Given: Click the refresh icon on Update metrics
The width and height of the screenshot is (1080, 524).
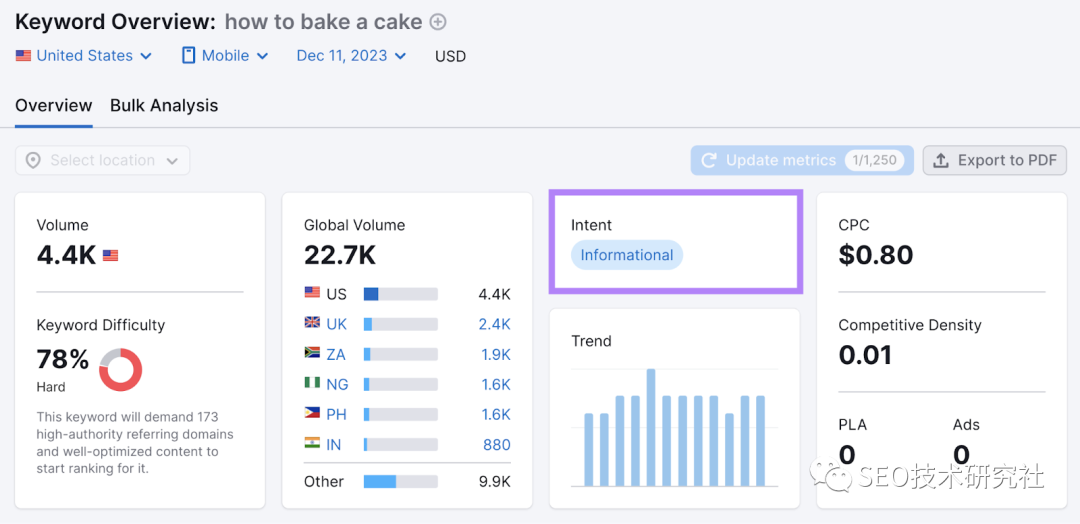Looking at the screenshot, I should (709, 160).
